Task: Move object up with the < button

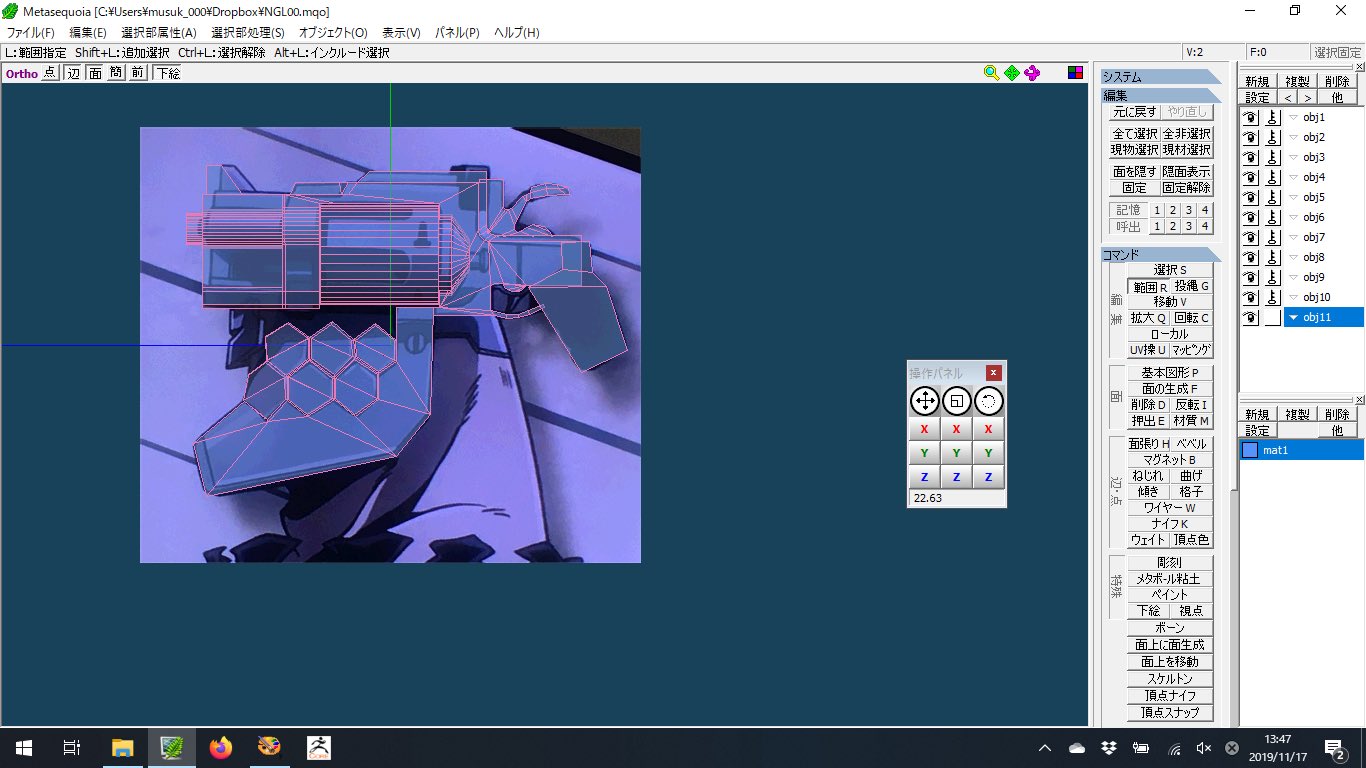Action: [1288, 98]
